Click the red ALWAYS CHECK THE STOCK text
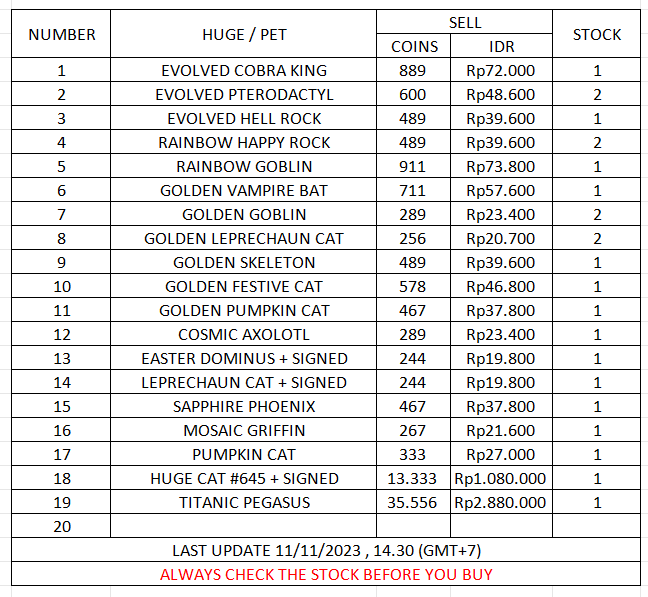 coord(325,574)
